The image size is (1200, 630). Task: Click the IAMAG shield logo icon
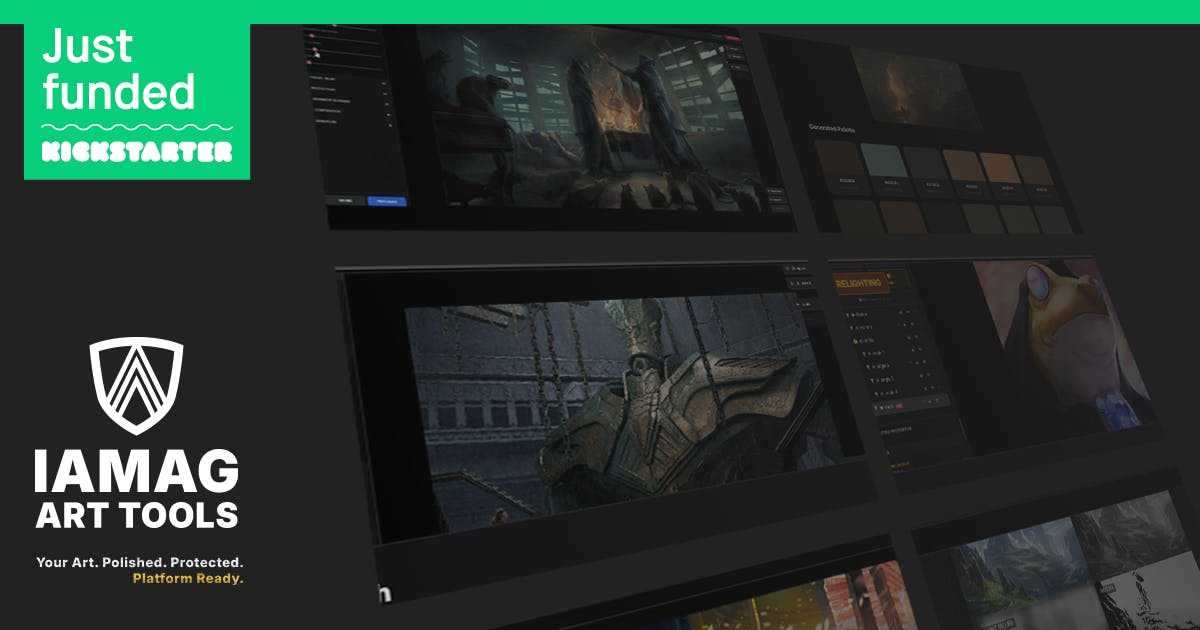[x=137, y=386]
